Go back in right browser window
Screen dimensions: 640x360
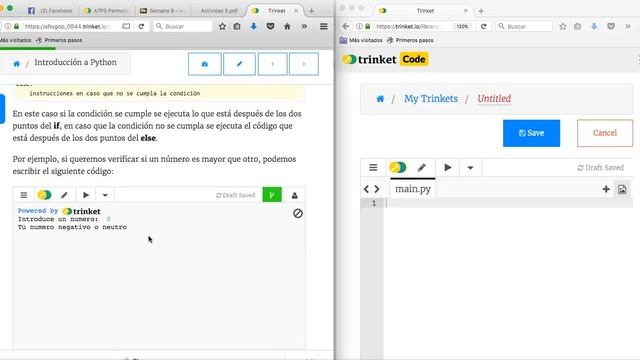point(346,27)
